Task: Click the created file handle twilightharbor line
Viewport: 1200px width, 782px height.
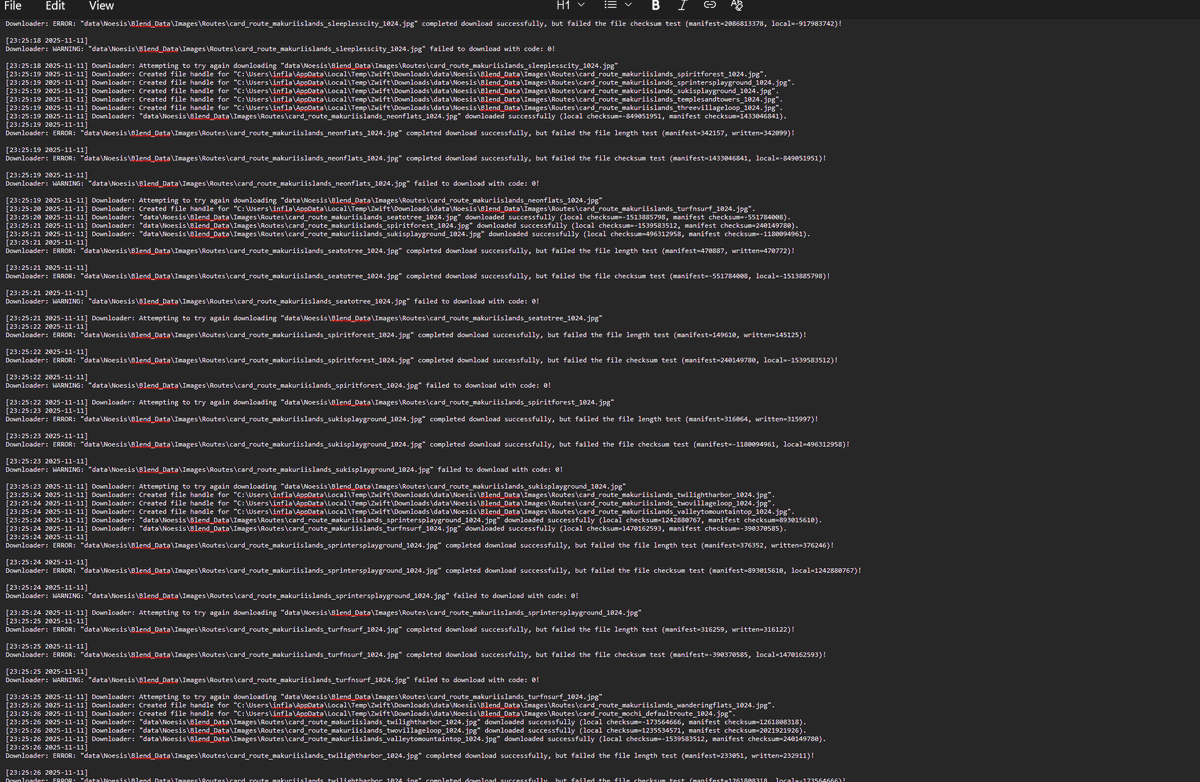Action: [390, 494]
